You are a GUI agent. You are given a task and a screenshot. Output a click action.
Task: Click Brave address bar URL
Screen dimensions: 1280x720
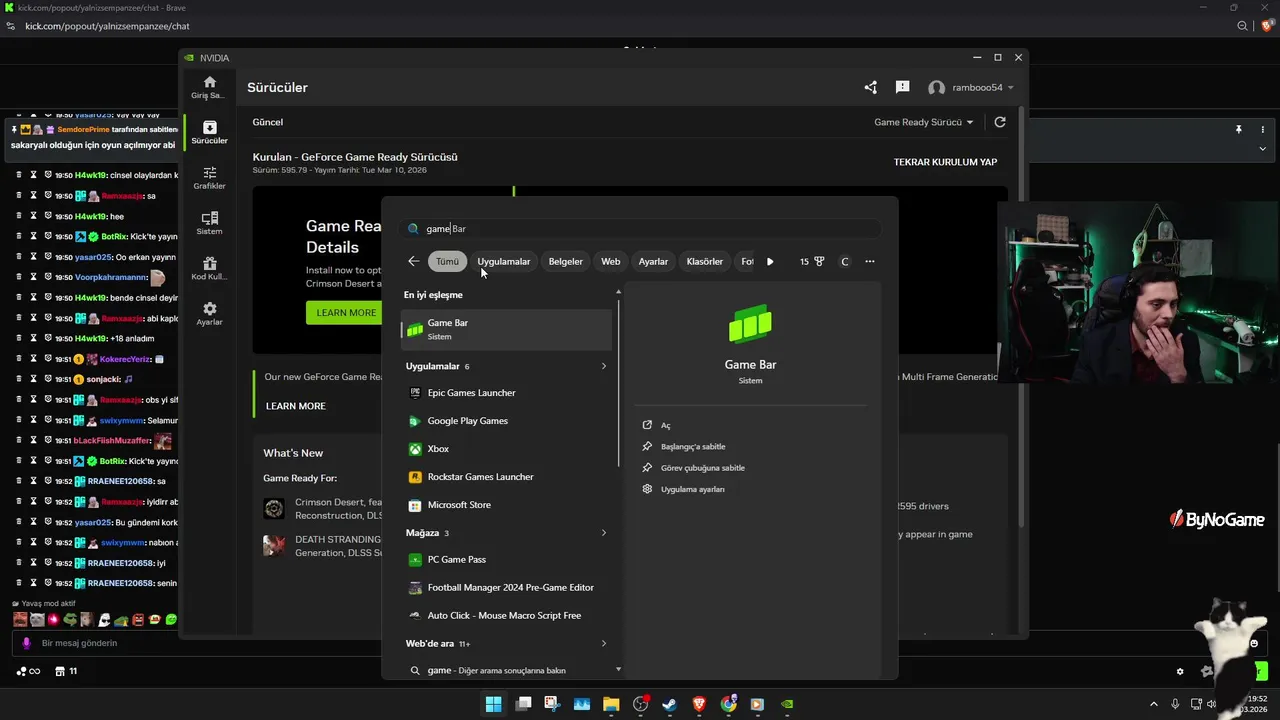pyautogui.click(x=107, y=26)
